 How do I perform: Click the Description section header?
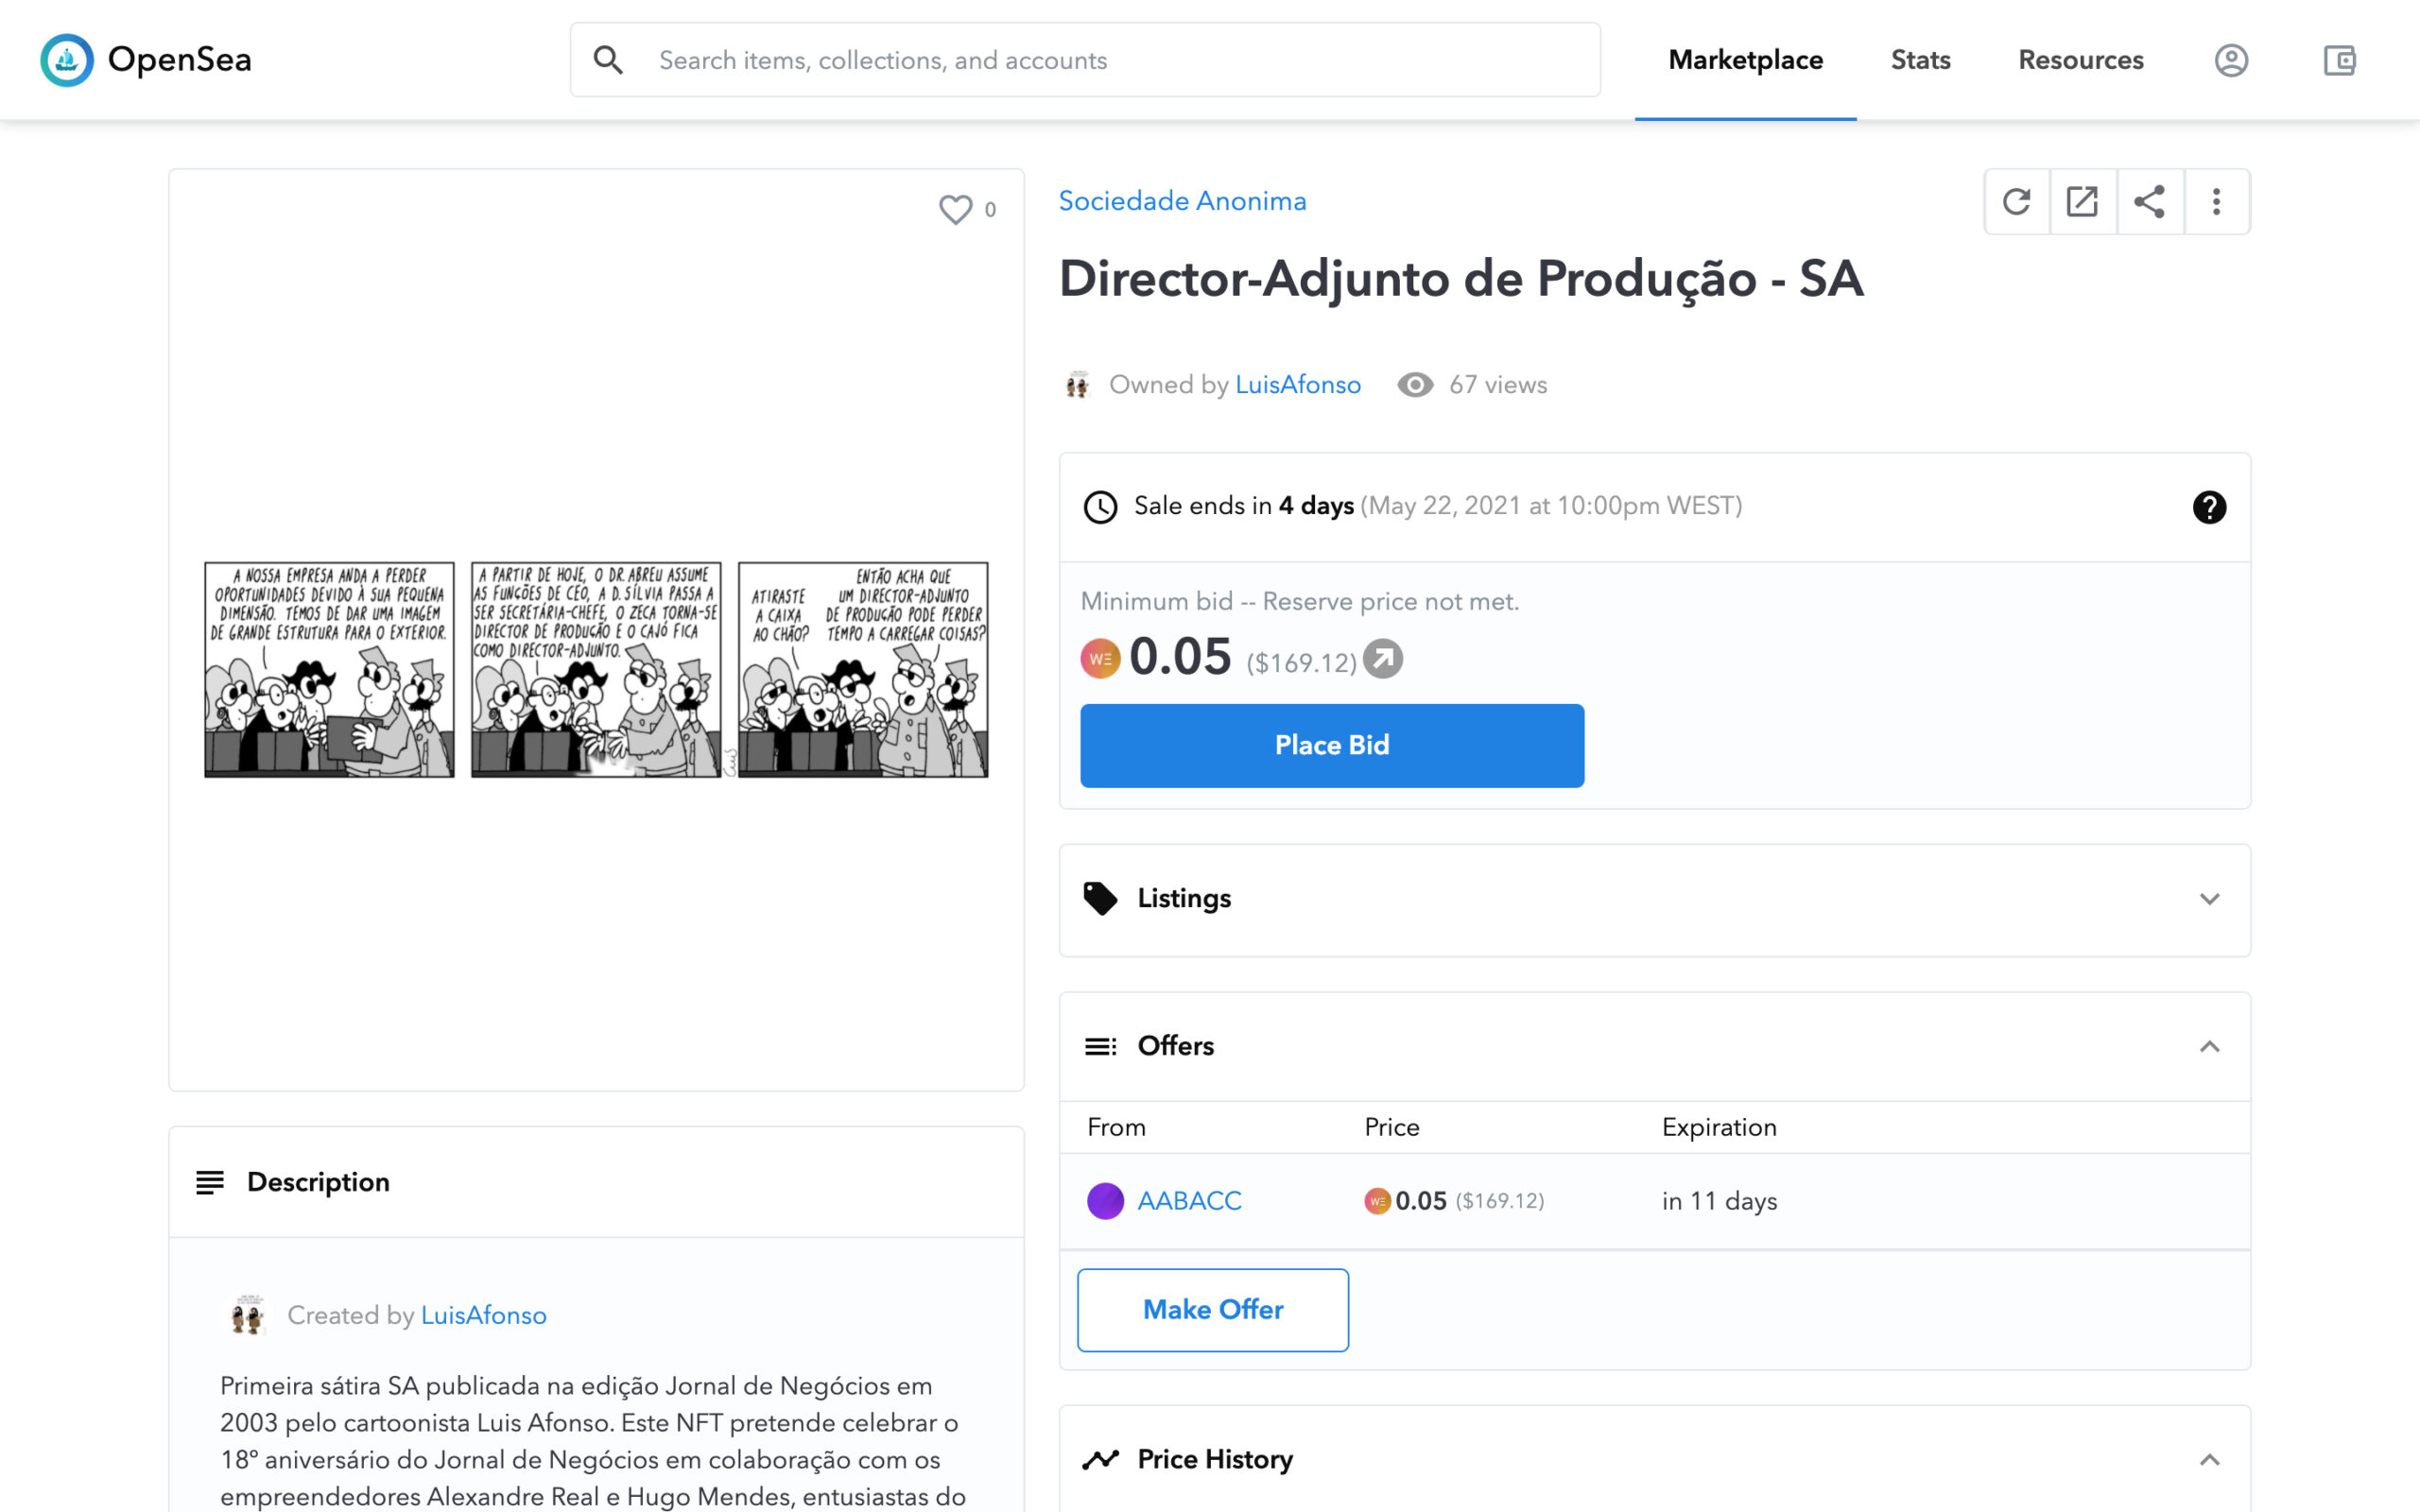(596, 1182)
